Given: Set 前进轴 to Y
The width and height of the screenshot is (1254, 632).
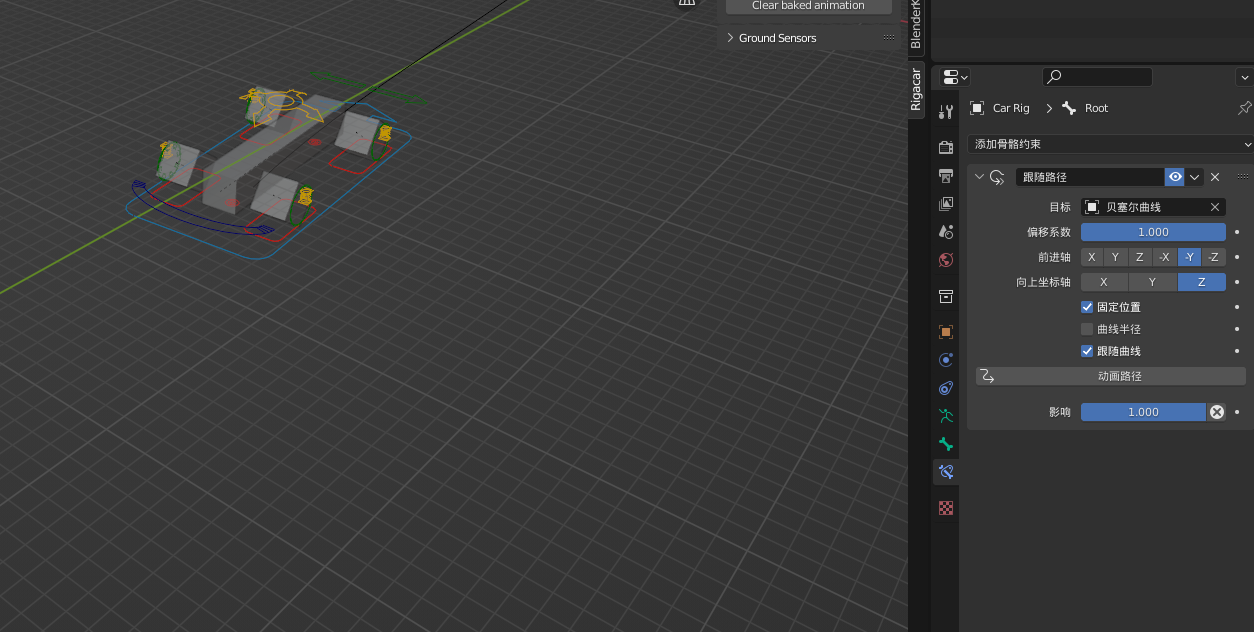Looking at the screenshot, I should click(1116, 257).
